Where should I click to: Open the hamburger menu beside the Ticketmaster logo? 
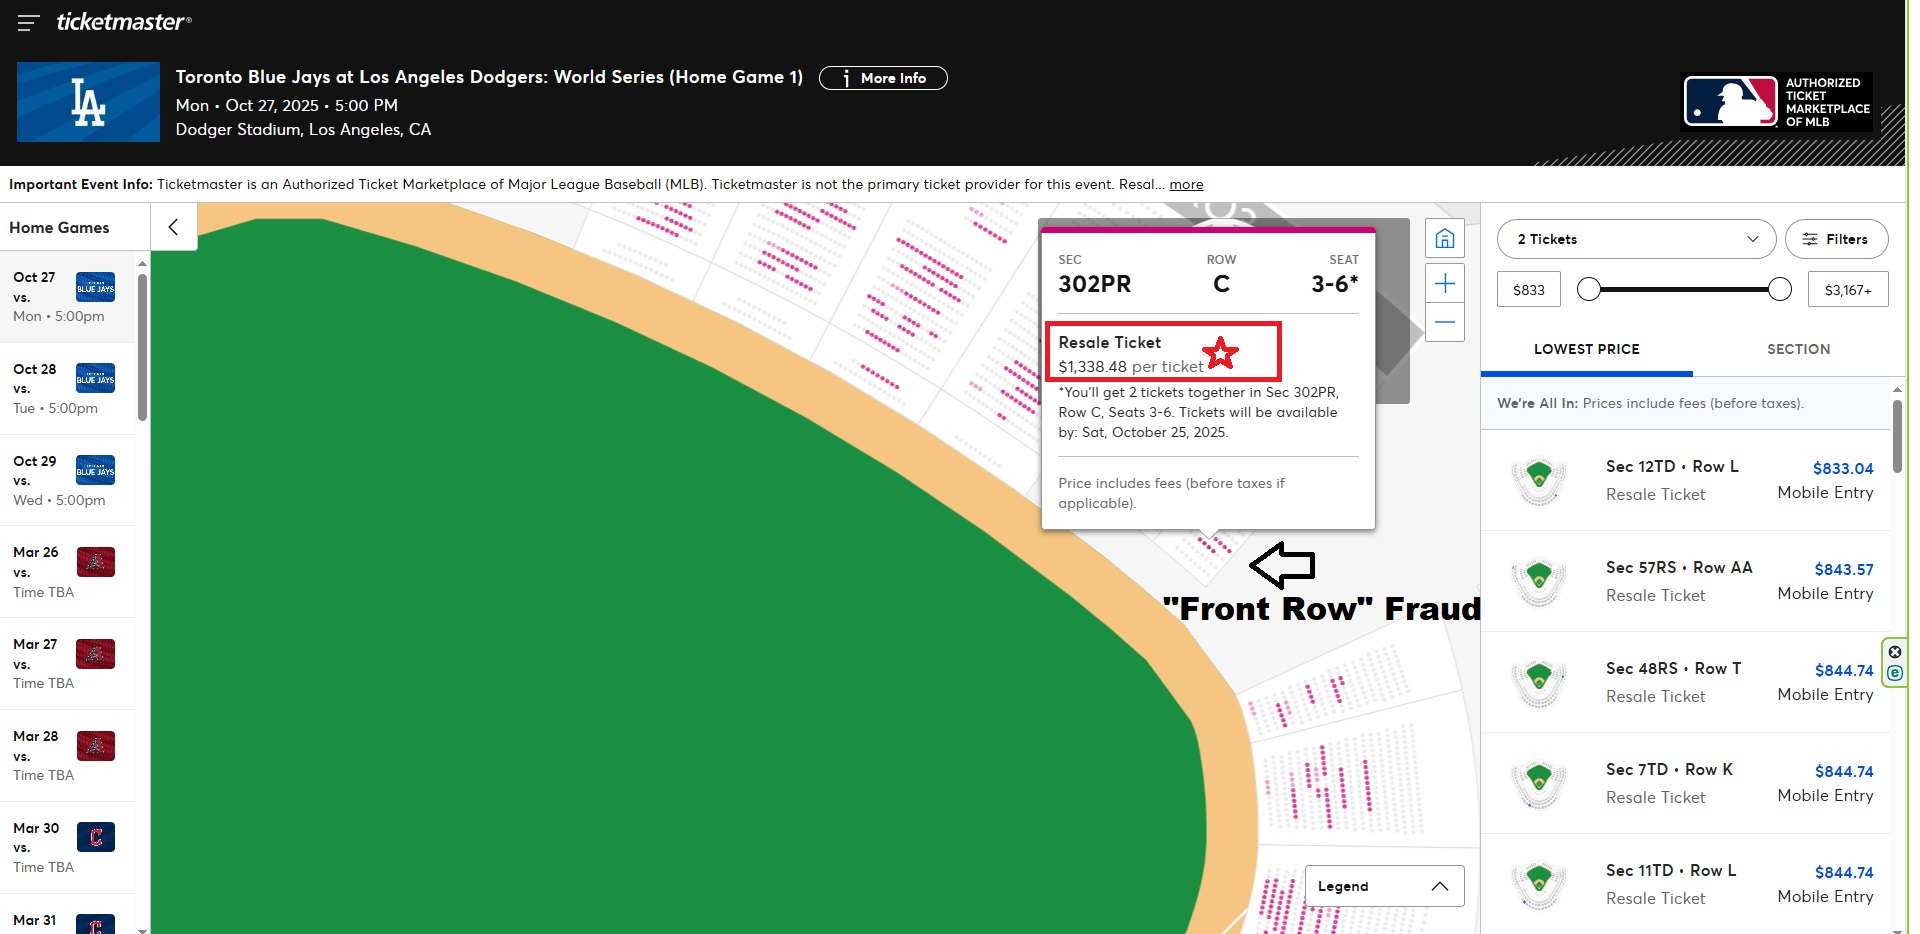(28, 23)
